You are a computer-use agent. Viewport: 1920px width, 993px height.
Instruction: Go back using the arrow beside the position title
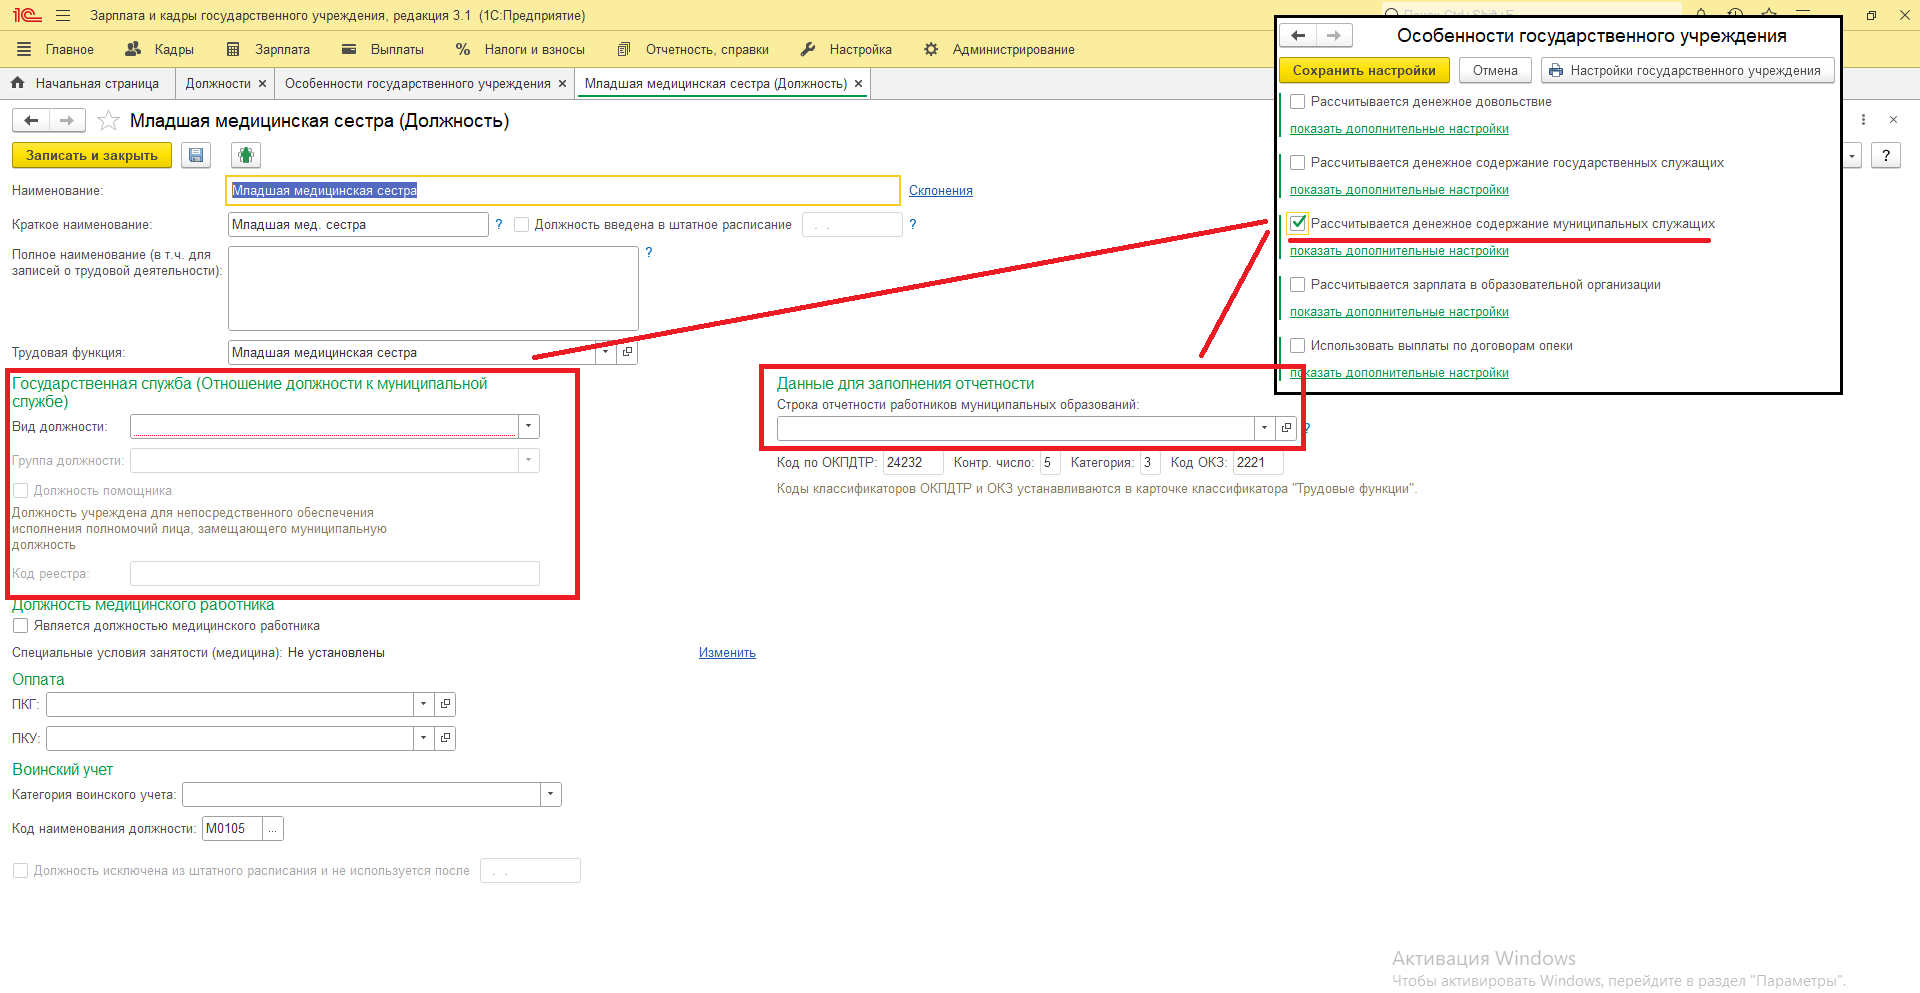tap(31, 121)
